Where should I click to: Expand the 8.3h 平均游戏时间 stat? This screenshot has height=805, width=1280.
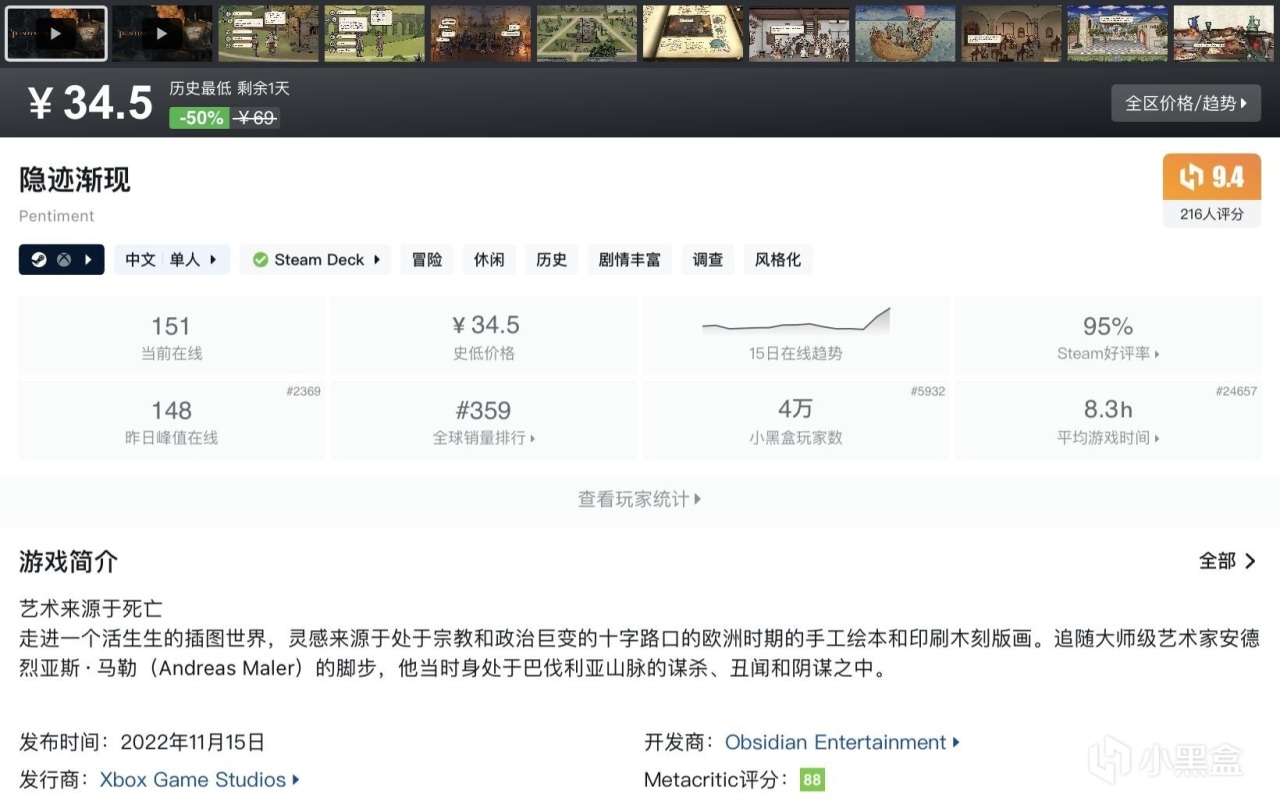[x=1108, y=421]
